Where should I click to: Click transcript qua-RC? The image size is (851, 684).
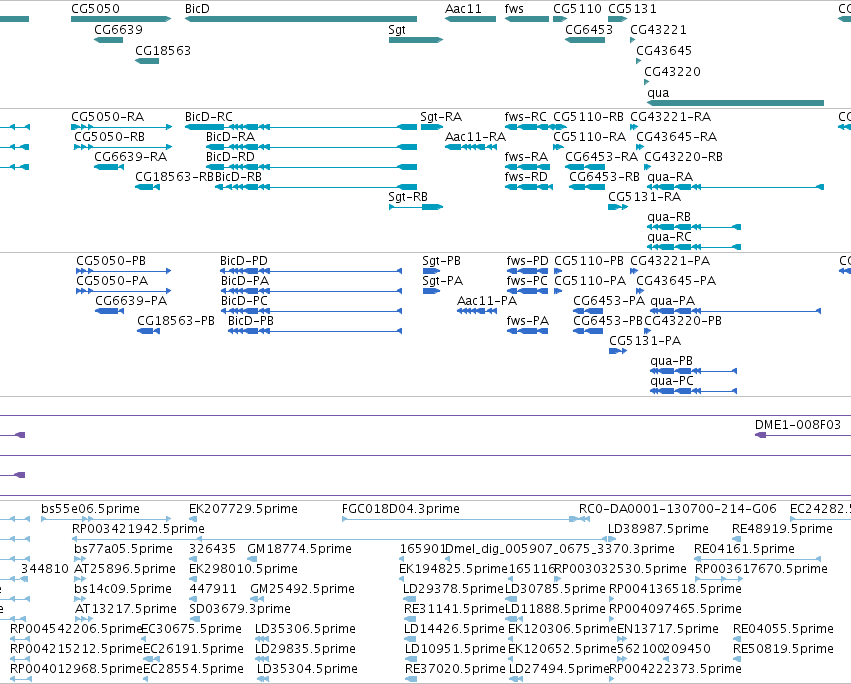pos(694,247)
